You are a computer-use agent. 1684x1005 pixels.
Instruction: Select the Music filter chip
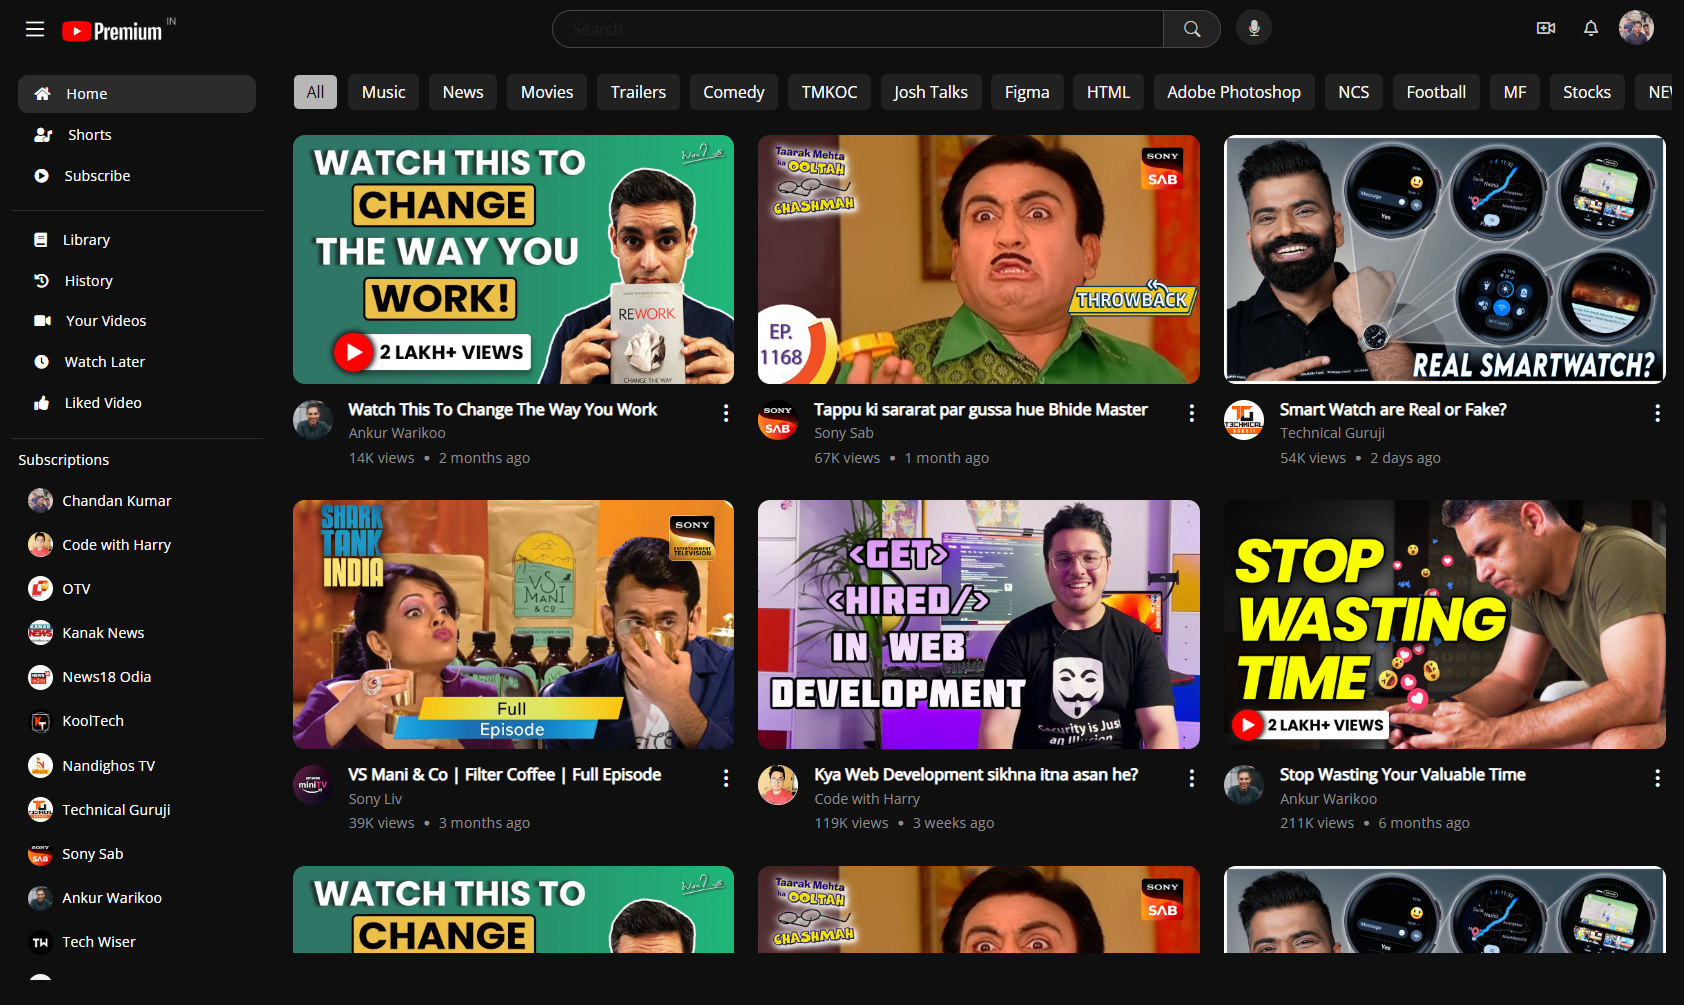pyautogui.click(x=384, y=92)
